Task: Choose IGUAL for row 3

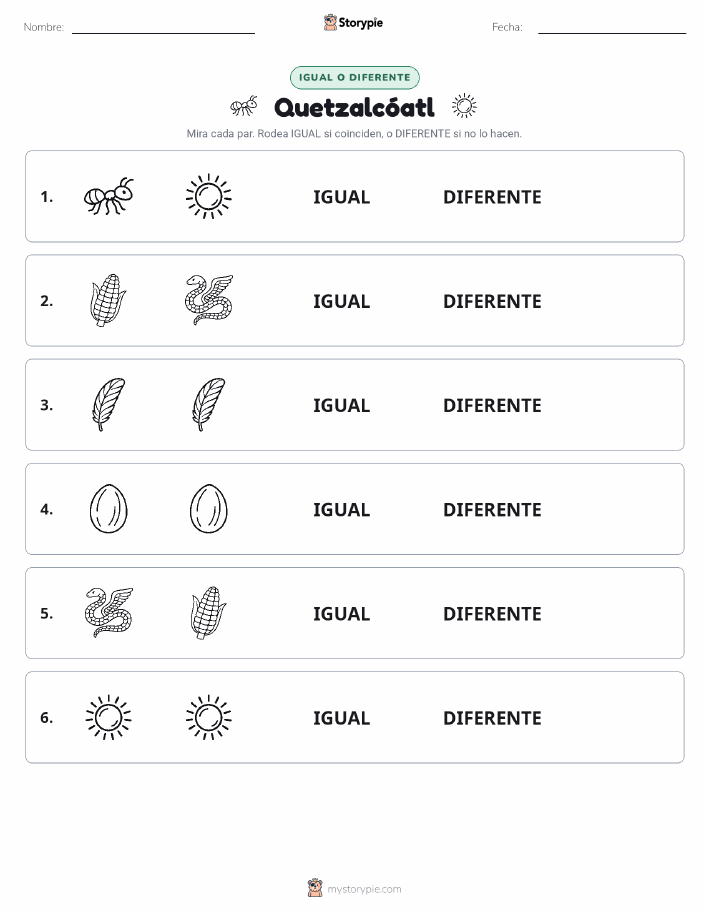Action: (342, 405)
